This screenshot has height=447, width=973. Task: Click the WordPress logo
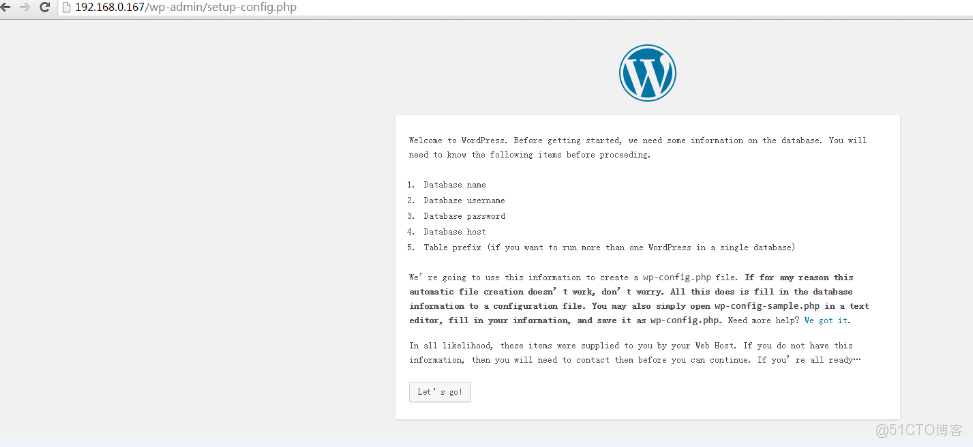coord(647,73)
